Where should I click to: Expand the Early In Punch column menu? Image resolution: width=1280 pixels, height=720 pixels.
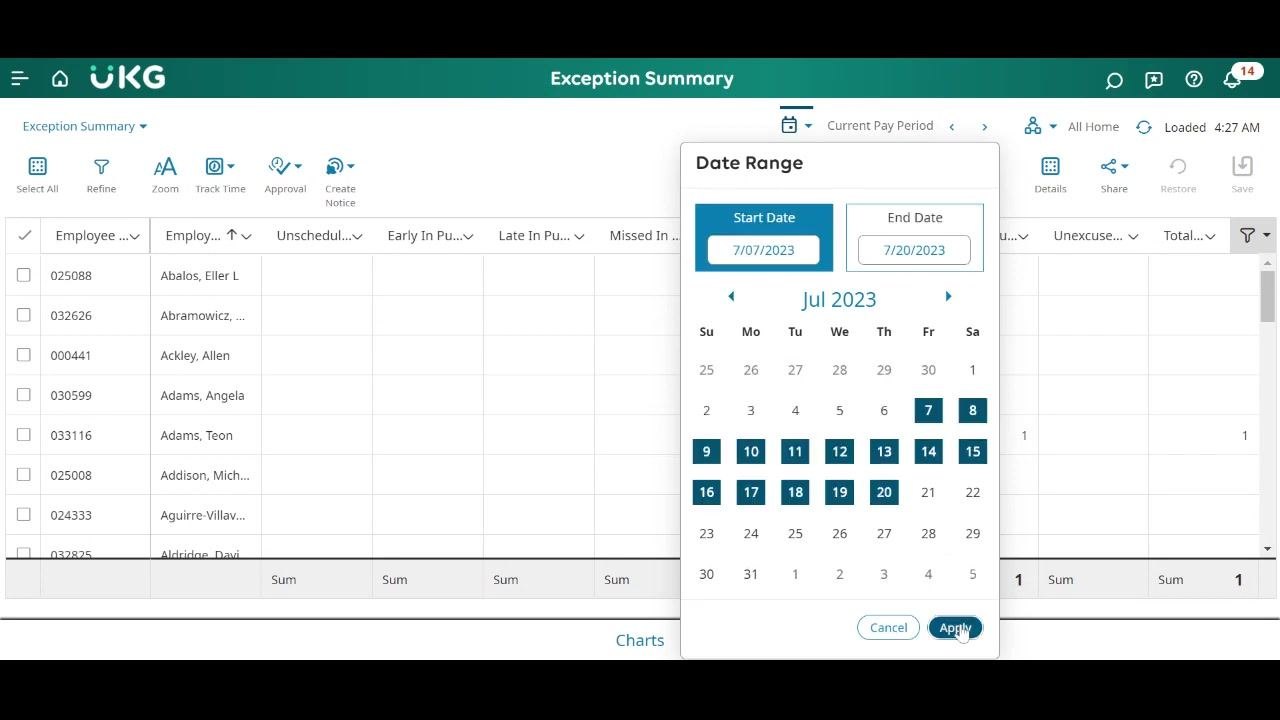pyautogui.click(x=468, y=236)
